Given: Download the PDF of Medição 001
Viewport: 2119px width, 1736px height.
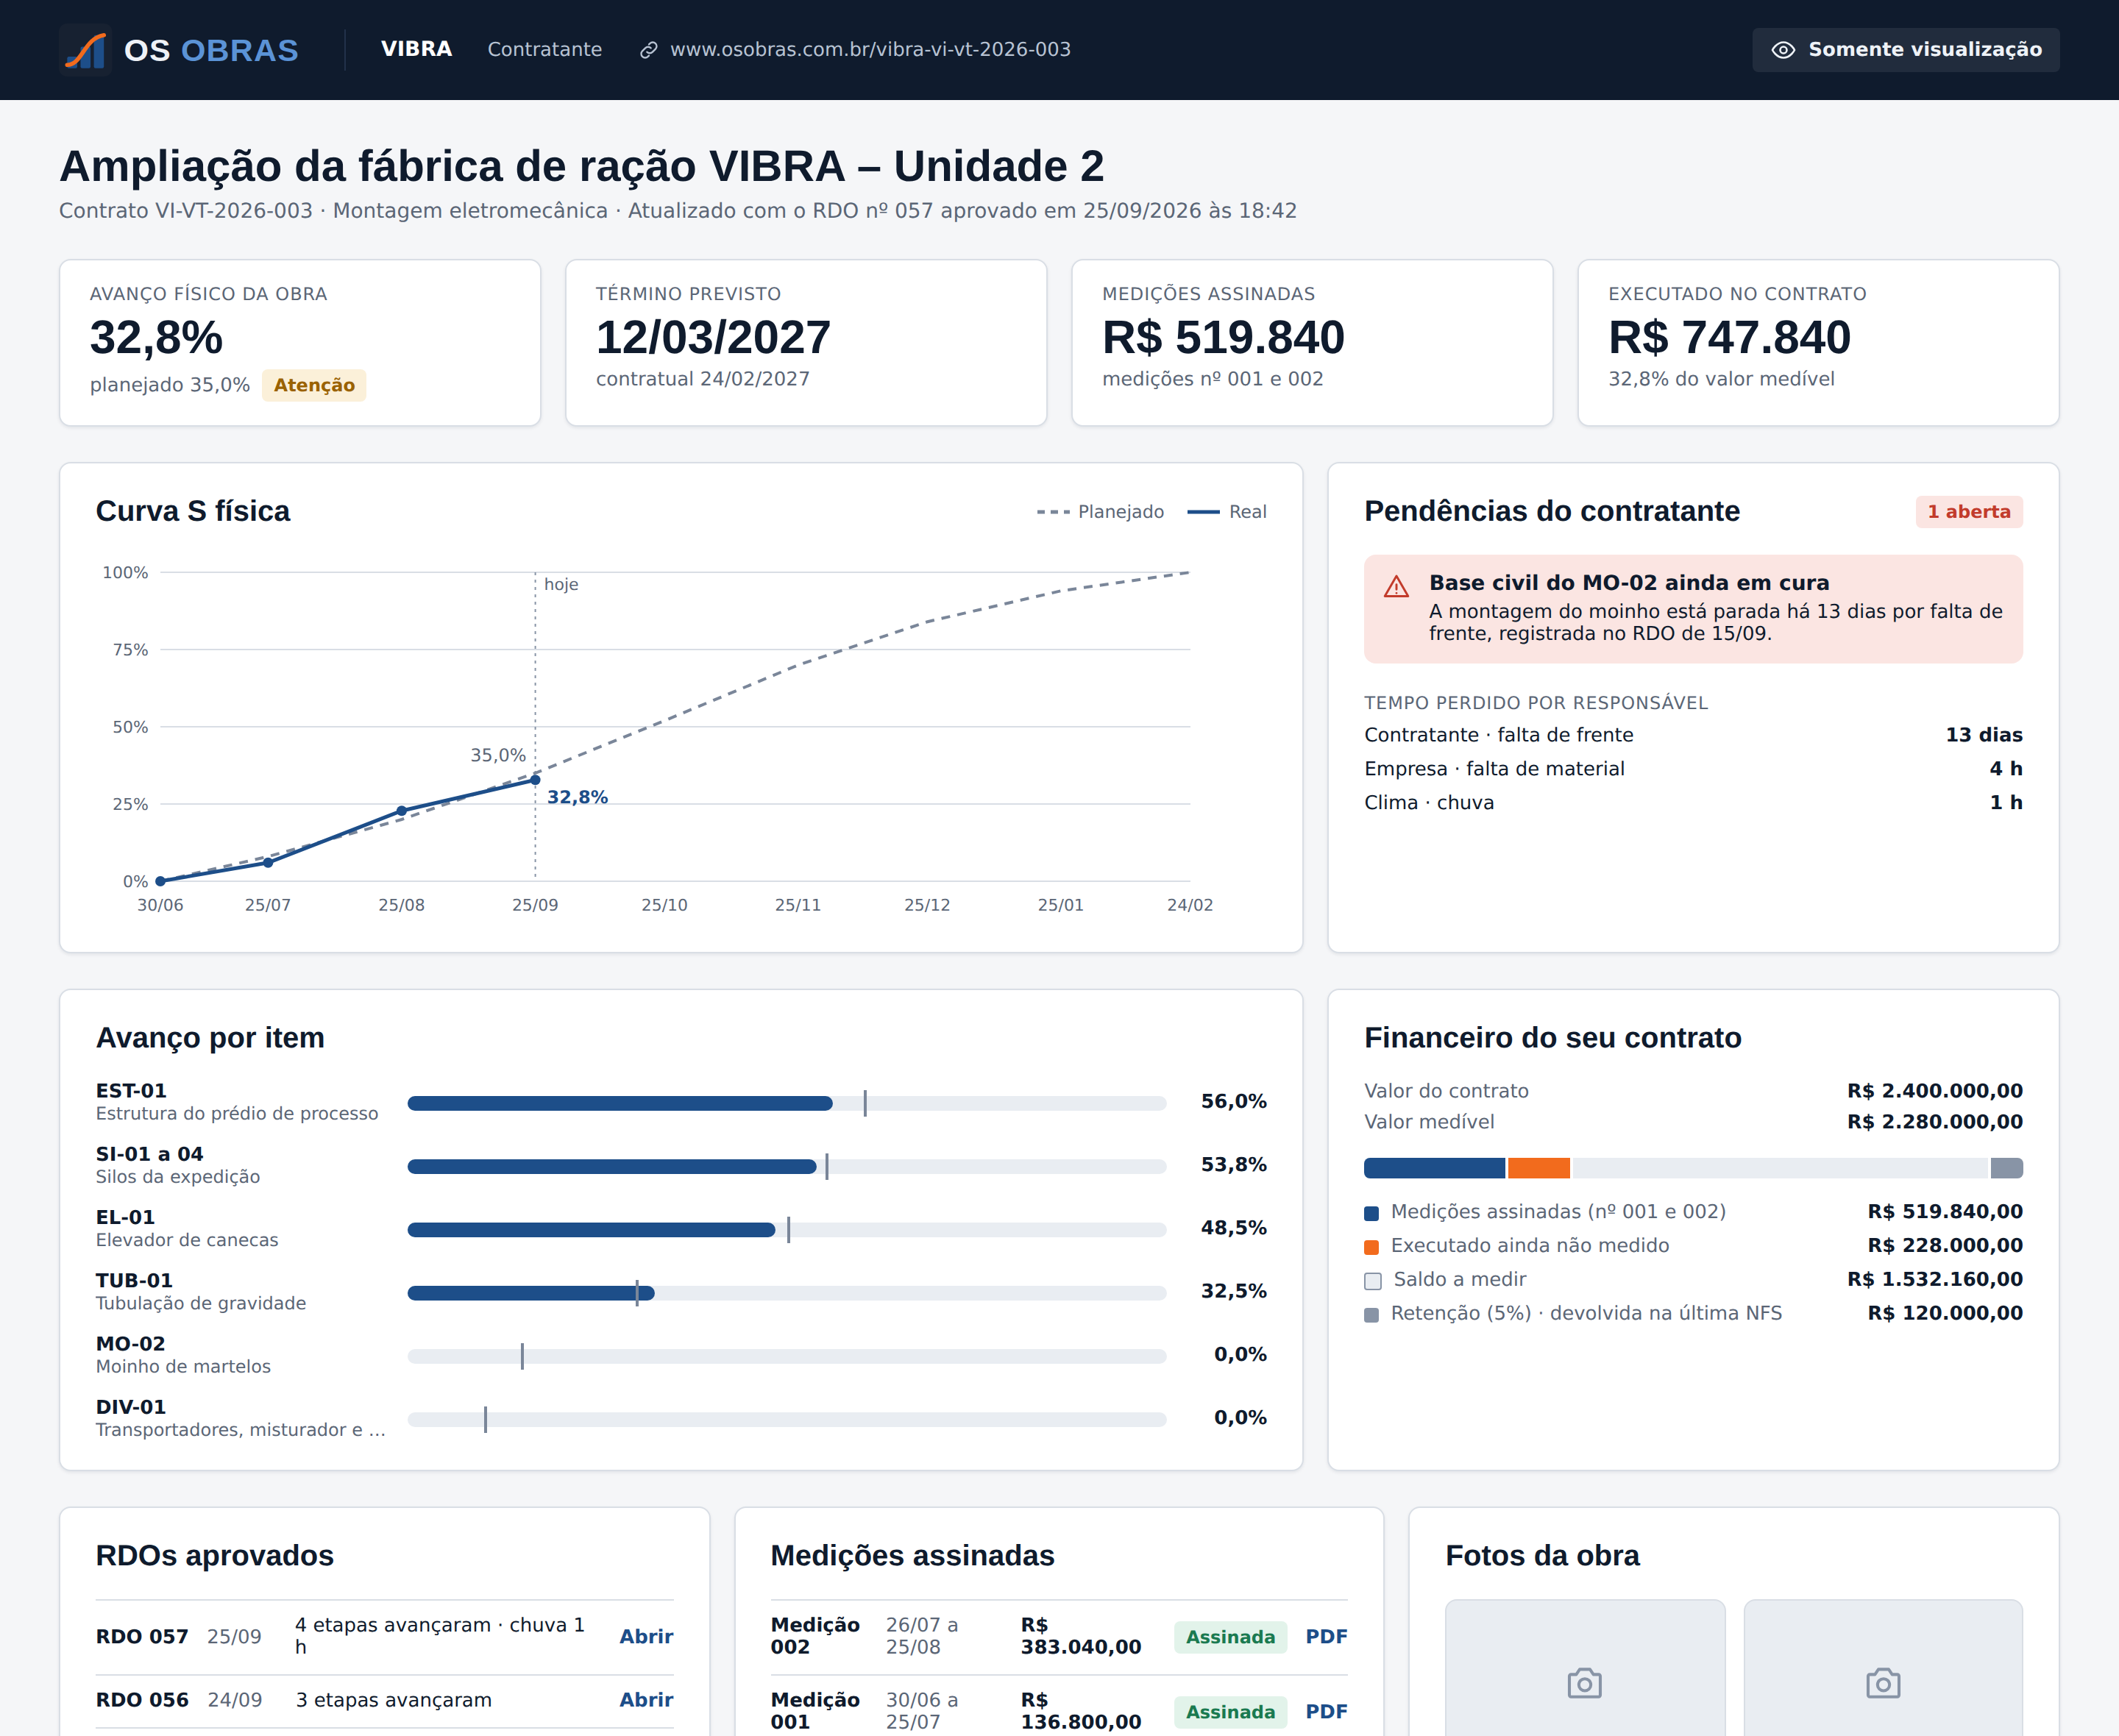Looking at the screenshot, I should pos(1326,1711).
